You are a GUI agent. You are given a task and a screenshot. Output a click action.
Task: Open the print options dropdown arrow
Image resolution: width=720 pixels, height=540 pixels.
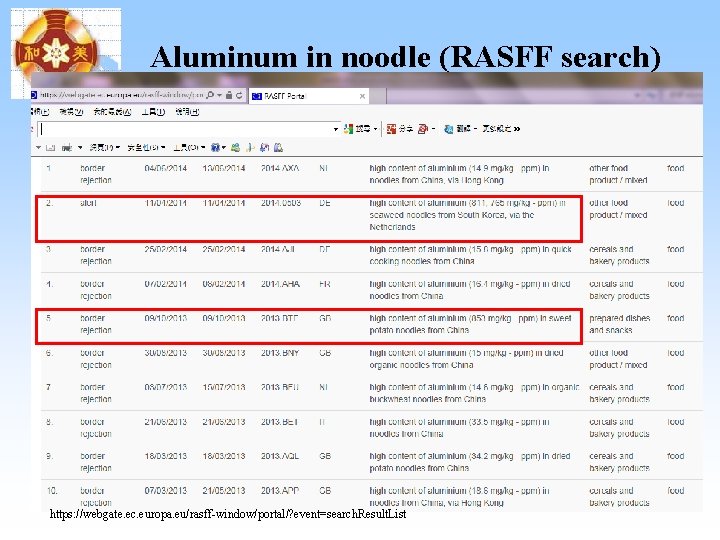[x=80, y=147]
